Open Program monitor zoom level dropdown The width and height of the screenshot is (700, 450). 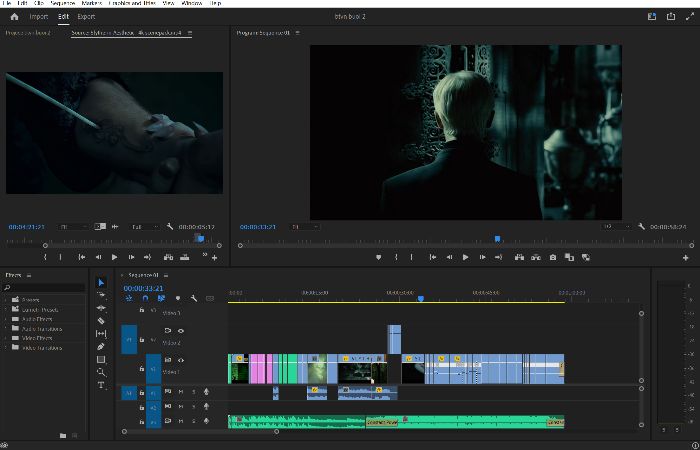coord(305,227)
